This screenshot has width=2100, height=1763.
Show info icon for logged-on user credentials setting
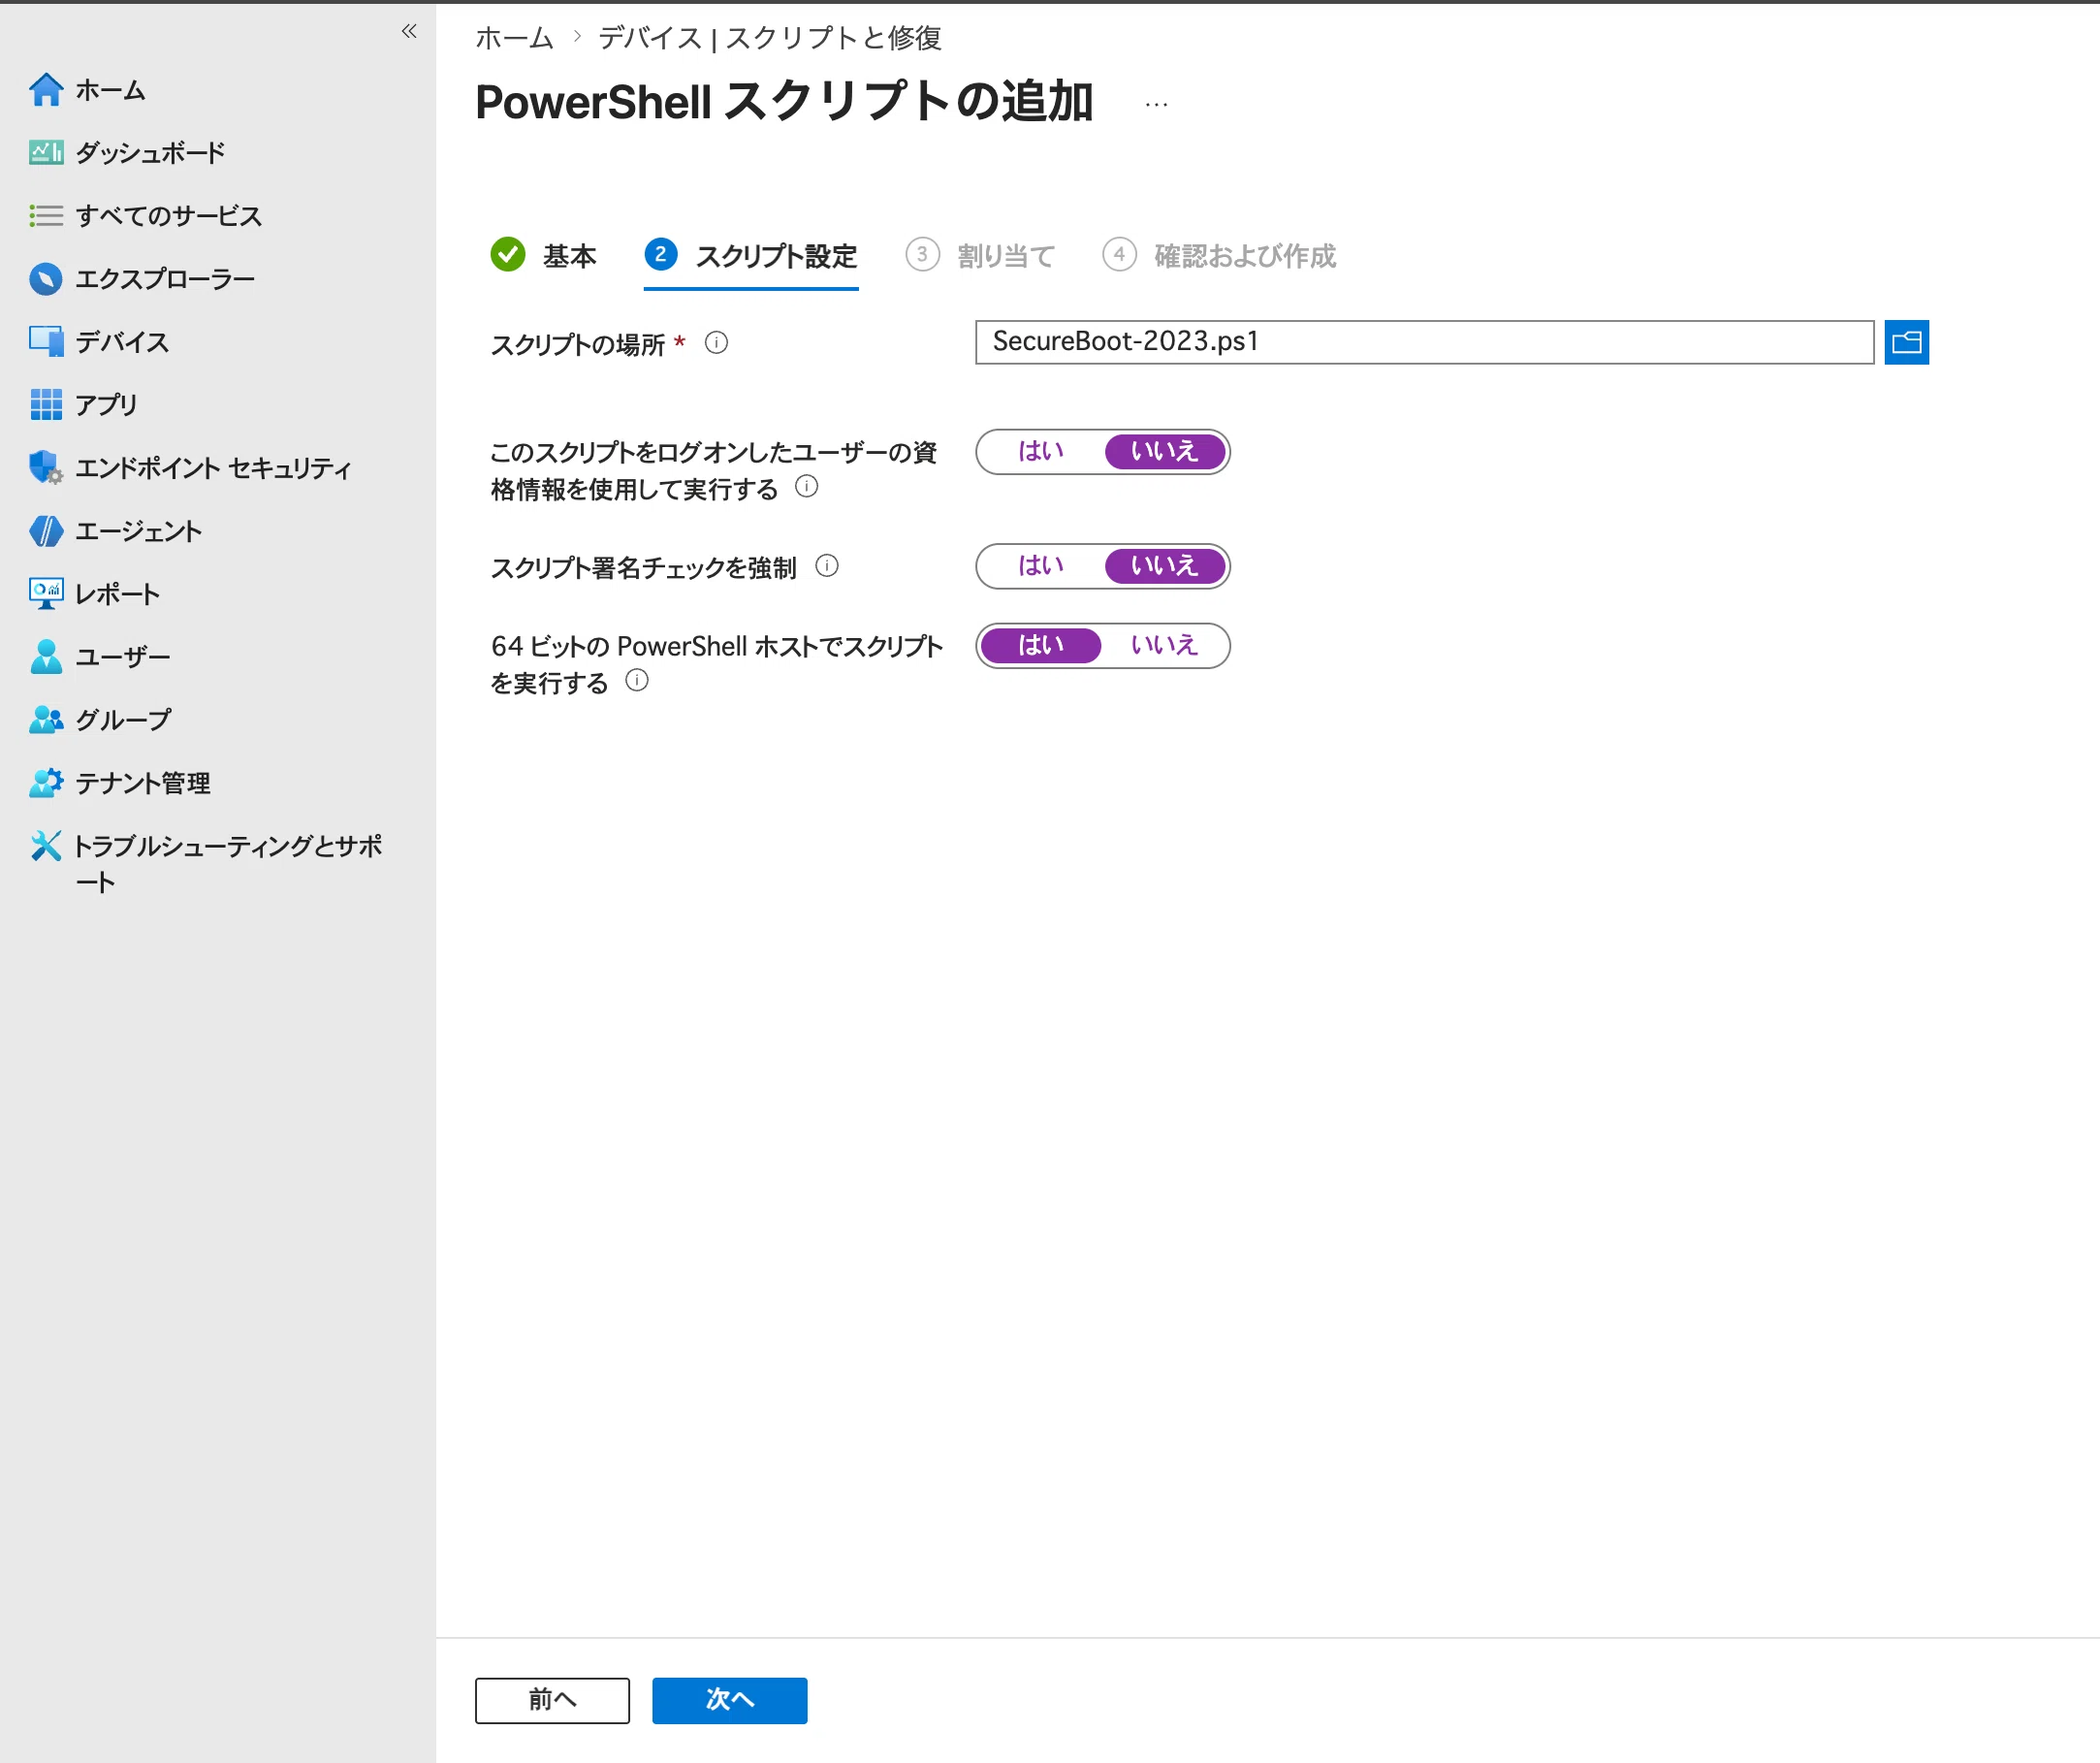click(806, 487)
